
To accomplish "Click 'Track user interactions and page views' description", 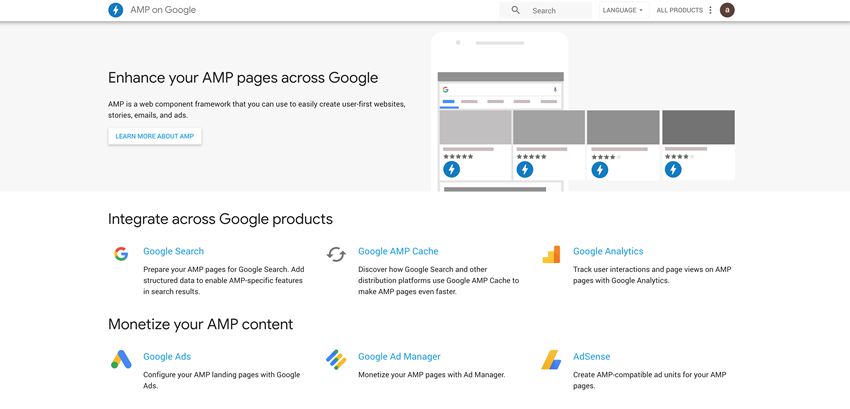I will click(x=652, y=275).
